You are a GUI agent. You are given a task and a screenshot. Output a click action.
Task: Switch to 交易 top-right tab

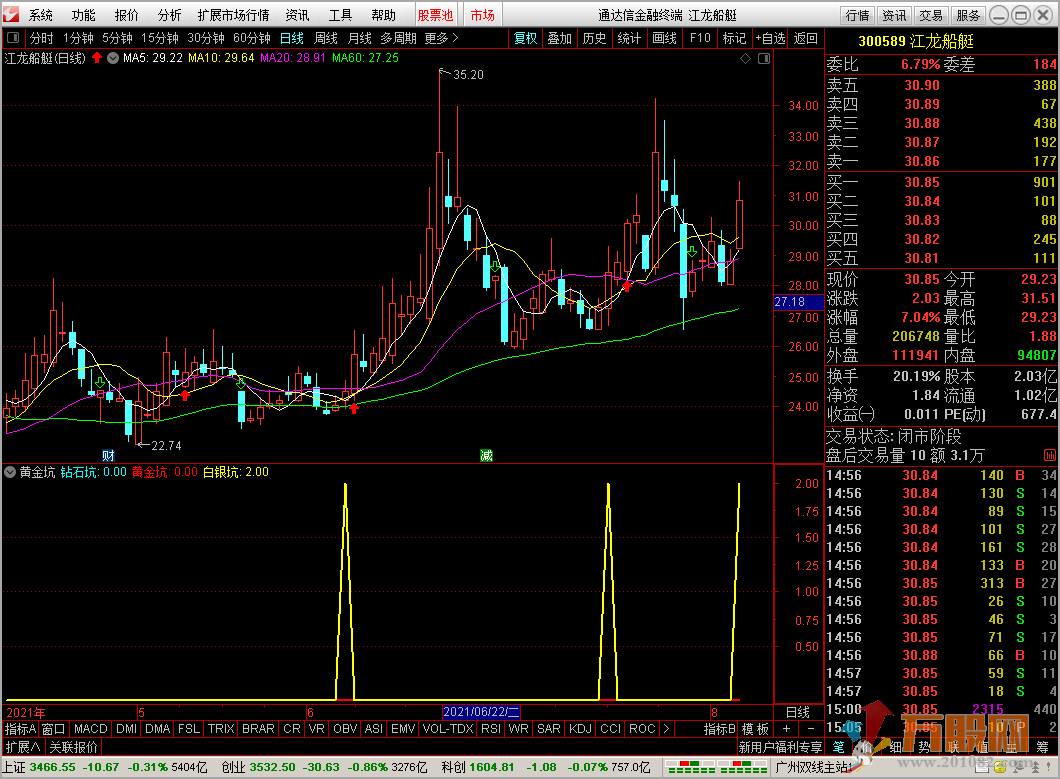coord(931,15)
